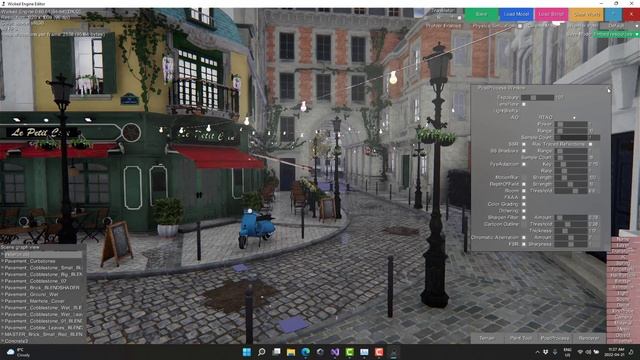Switch to the Paint Tool tab

click(x=520, y=338)
